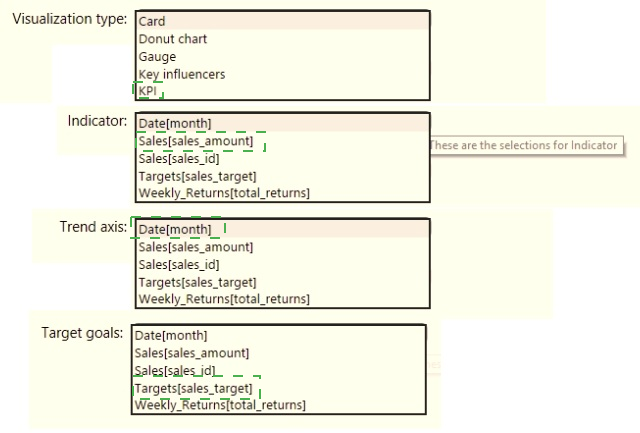Choose Sales[sales_amount] under Indicator

click(196, 142)
